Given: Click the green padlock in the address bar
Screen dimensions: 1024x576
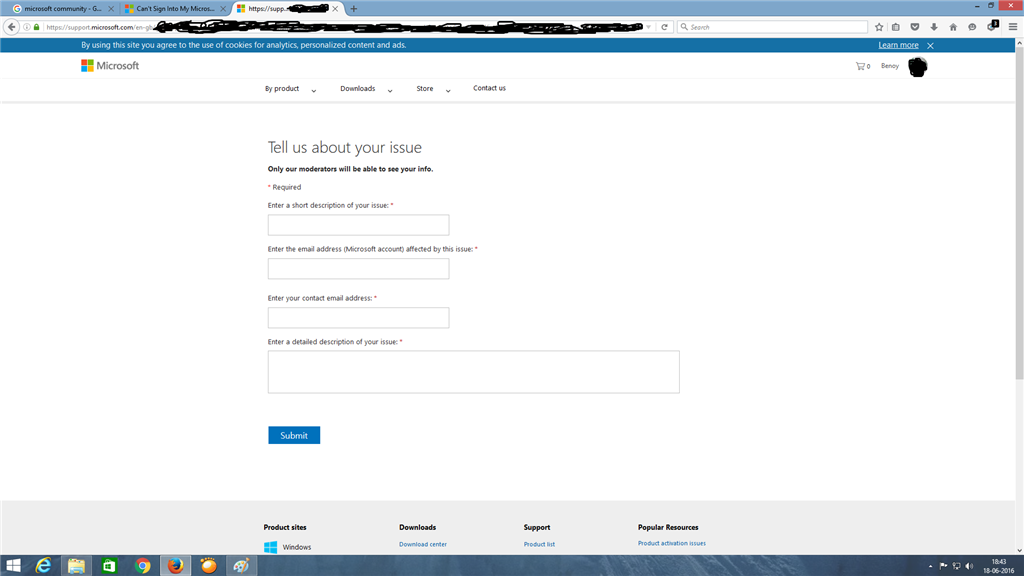Looking at the screenshot, I should [x=37, y=27].
